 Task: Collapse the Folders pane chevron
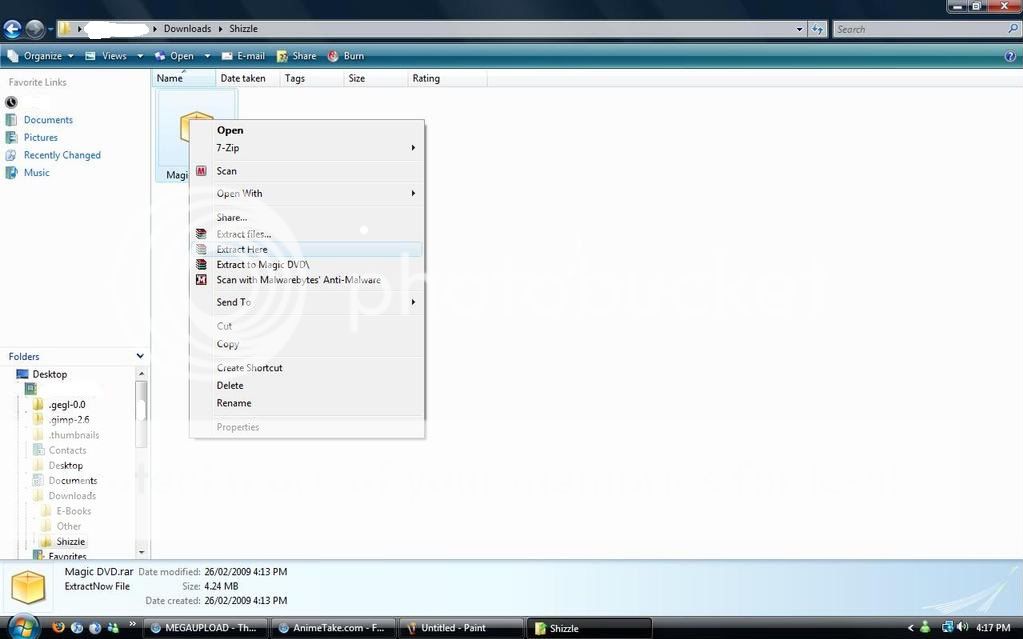[140, 356]
